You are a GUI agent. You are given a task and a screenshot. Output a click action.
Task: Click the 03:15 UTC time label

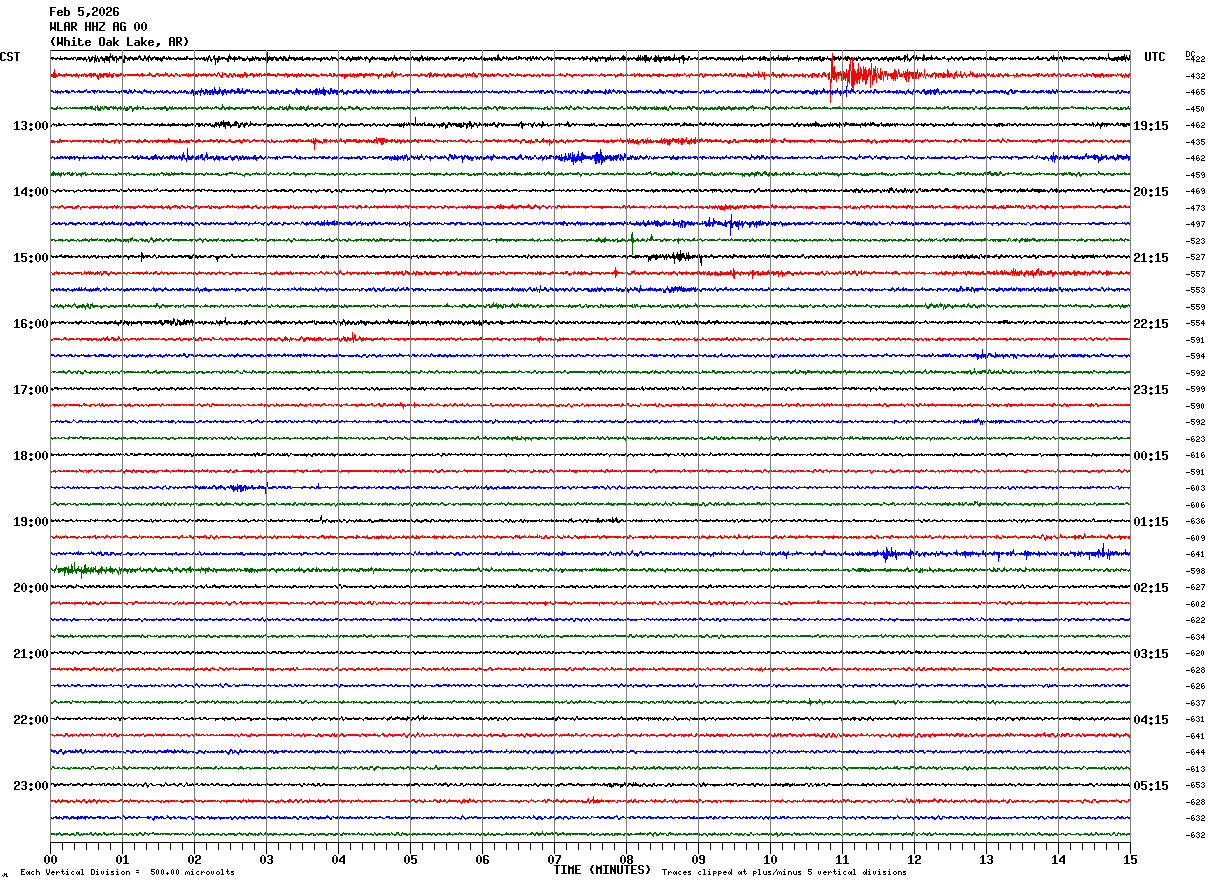(x=1151, y=654)
